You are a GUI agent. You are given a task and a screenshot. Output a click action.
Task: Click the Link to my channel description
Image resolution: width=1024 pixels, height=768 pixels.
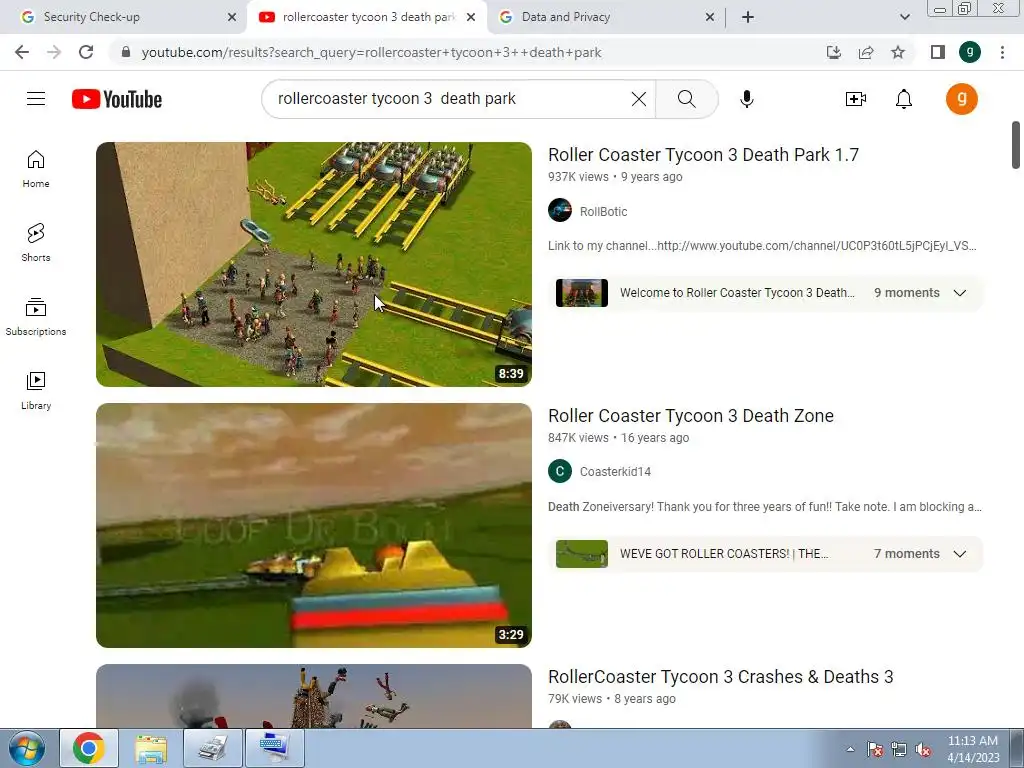pyautogui.click(x=762, y=246)
